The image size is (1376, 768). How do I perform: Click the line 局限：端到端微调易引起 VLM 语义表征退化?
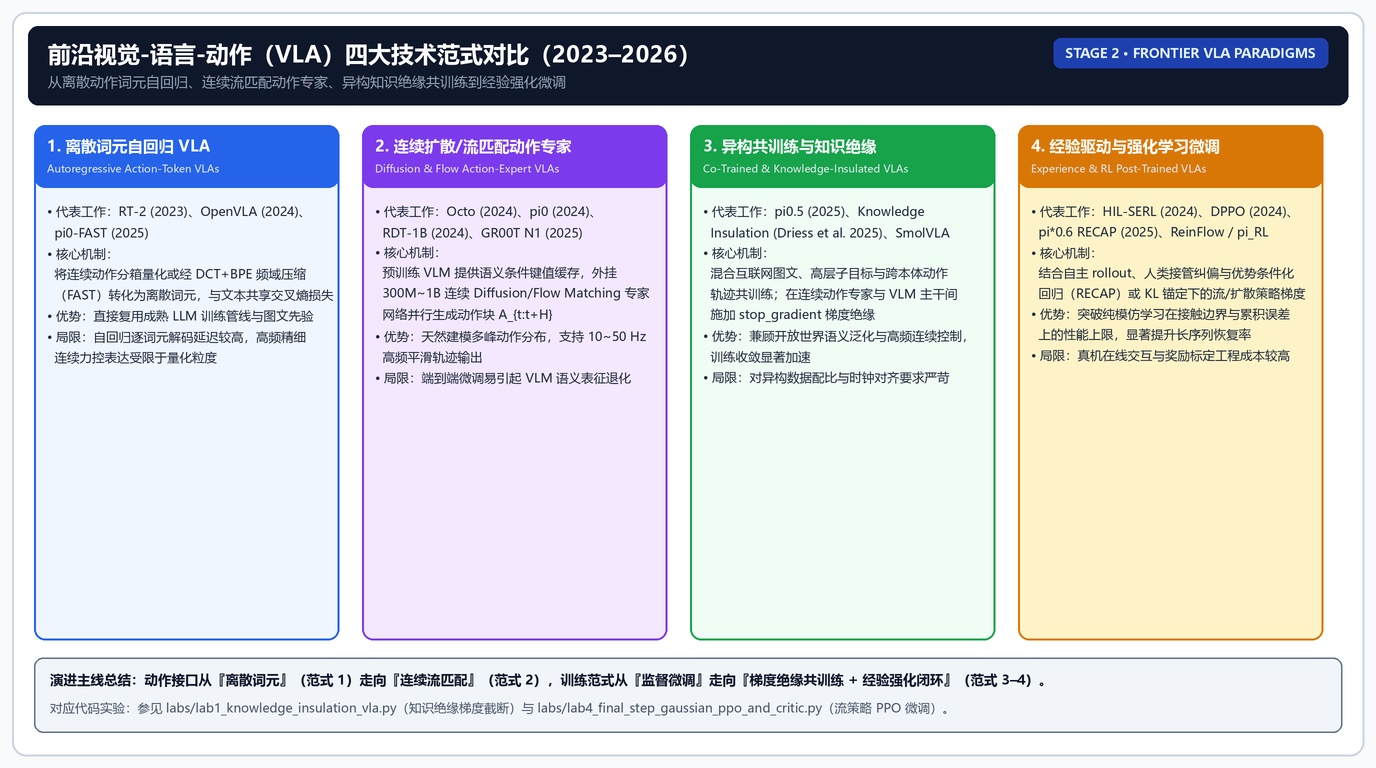point(503,378)
